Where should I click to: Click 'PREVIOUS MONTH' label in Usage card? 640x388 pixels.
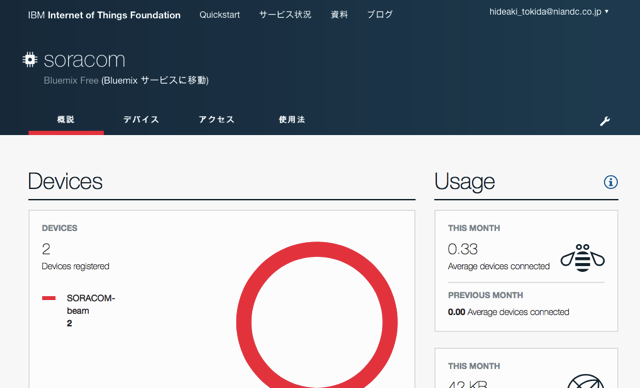[485, 295]
